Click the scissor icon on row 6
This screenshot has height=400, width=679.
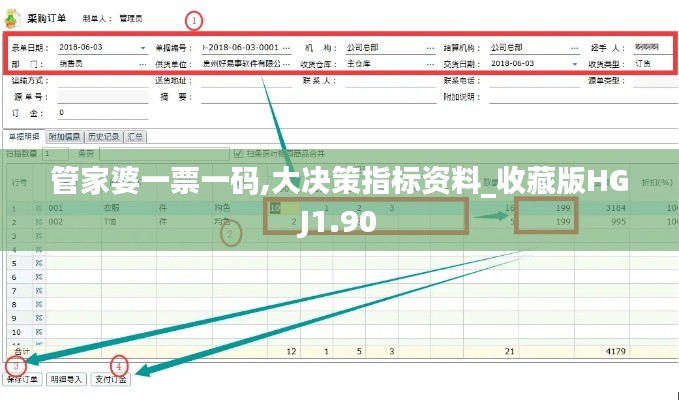pos(39,277)
